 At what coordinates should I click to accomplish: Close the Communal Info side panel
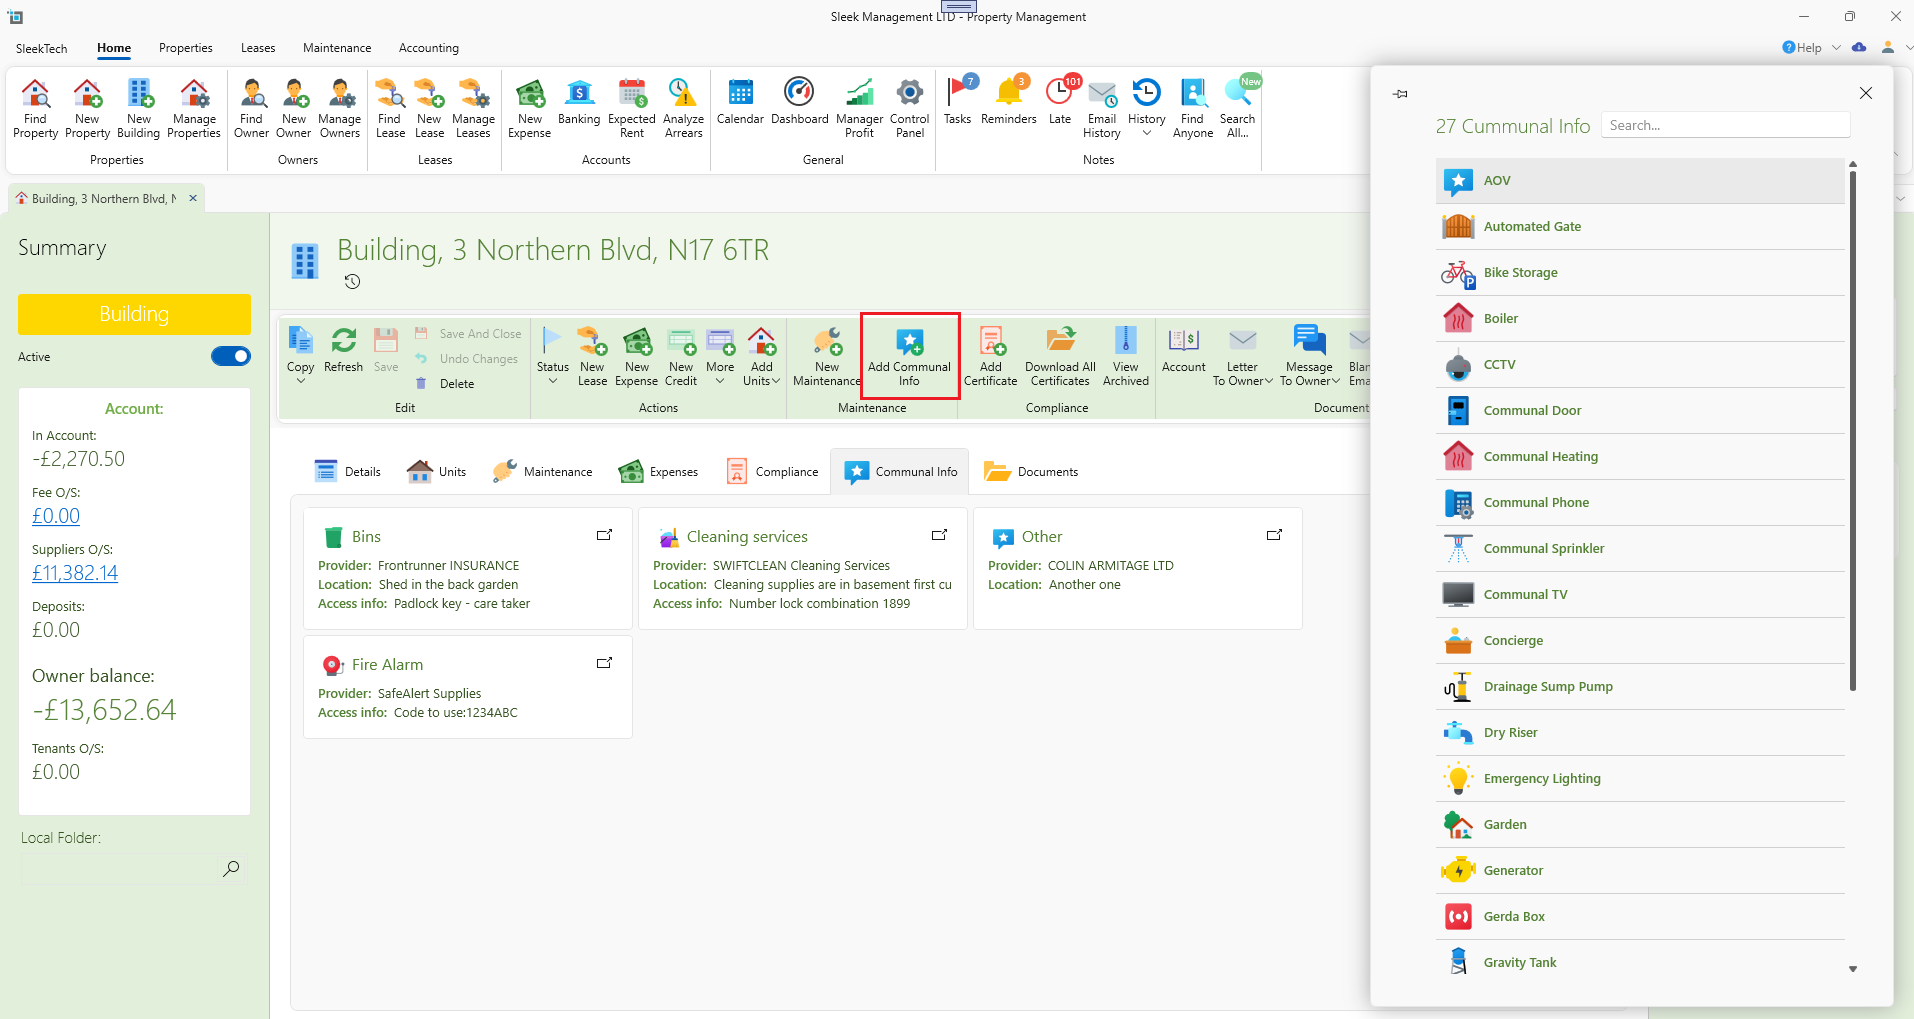point(1865,93)
